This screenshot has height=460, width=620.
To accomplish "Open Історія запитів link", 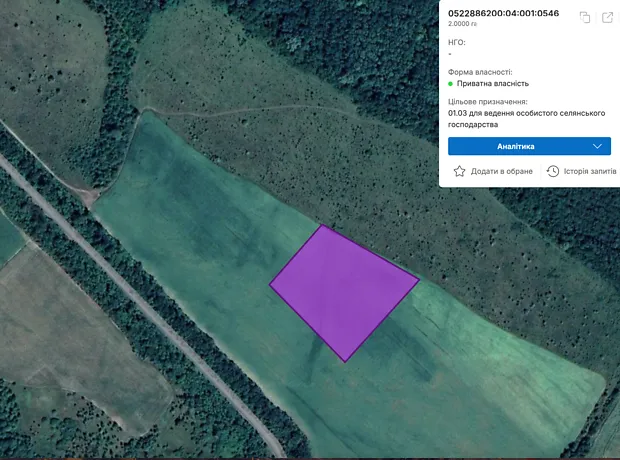I will tap(588, 172).
